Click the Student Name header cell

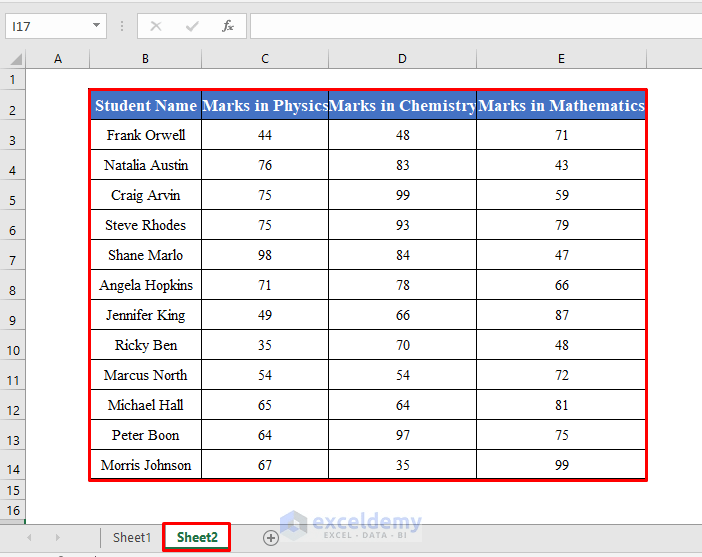(x=146, y=105)
